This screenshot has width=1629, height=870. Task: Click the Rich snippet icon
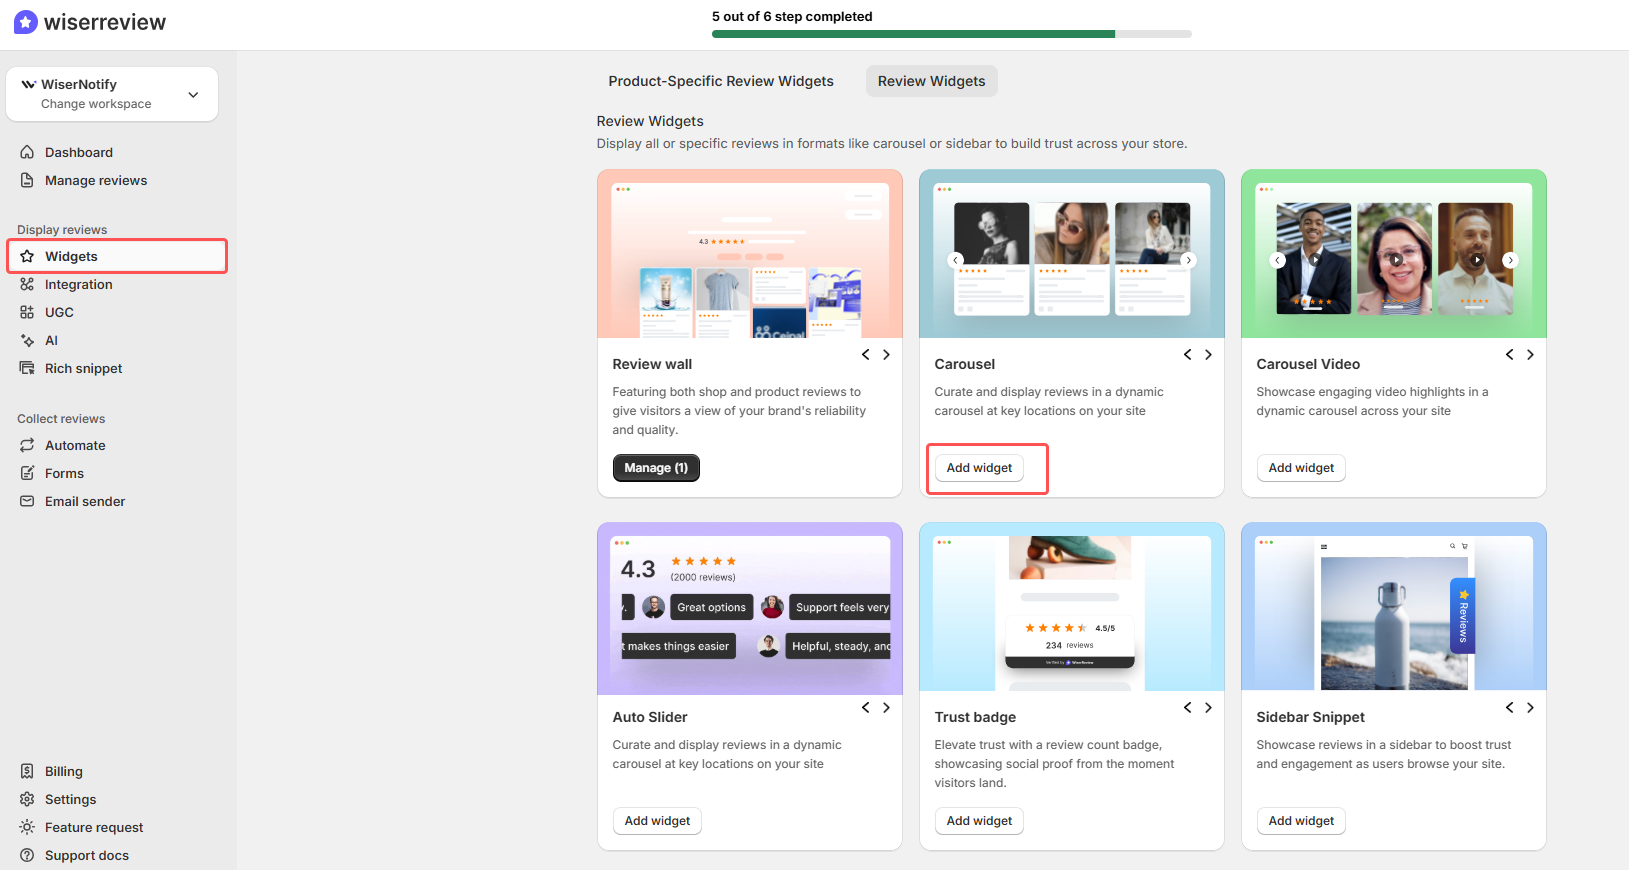(27, 368)
